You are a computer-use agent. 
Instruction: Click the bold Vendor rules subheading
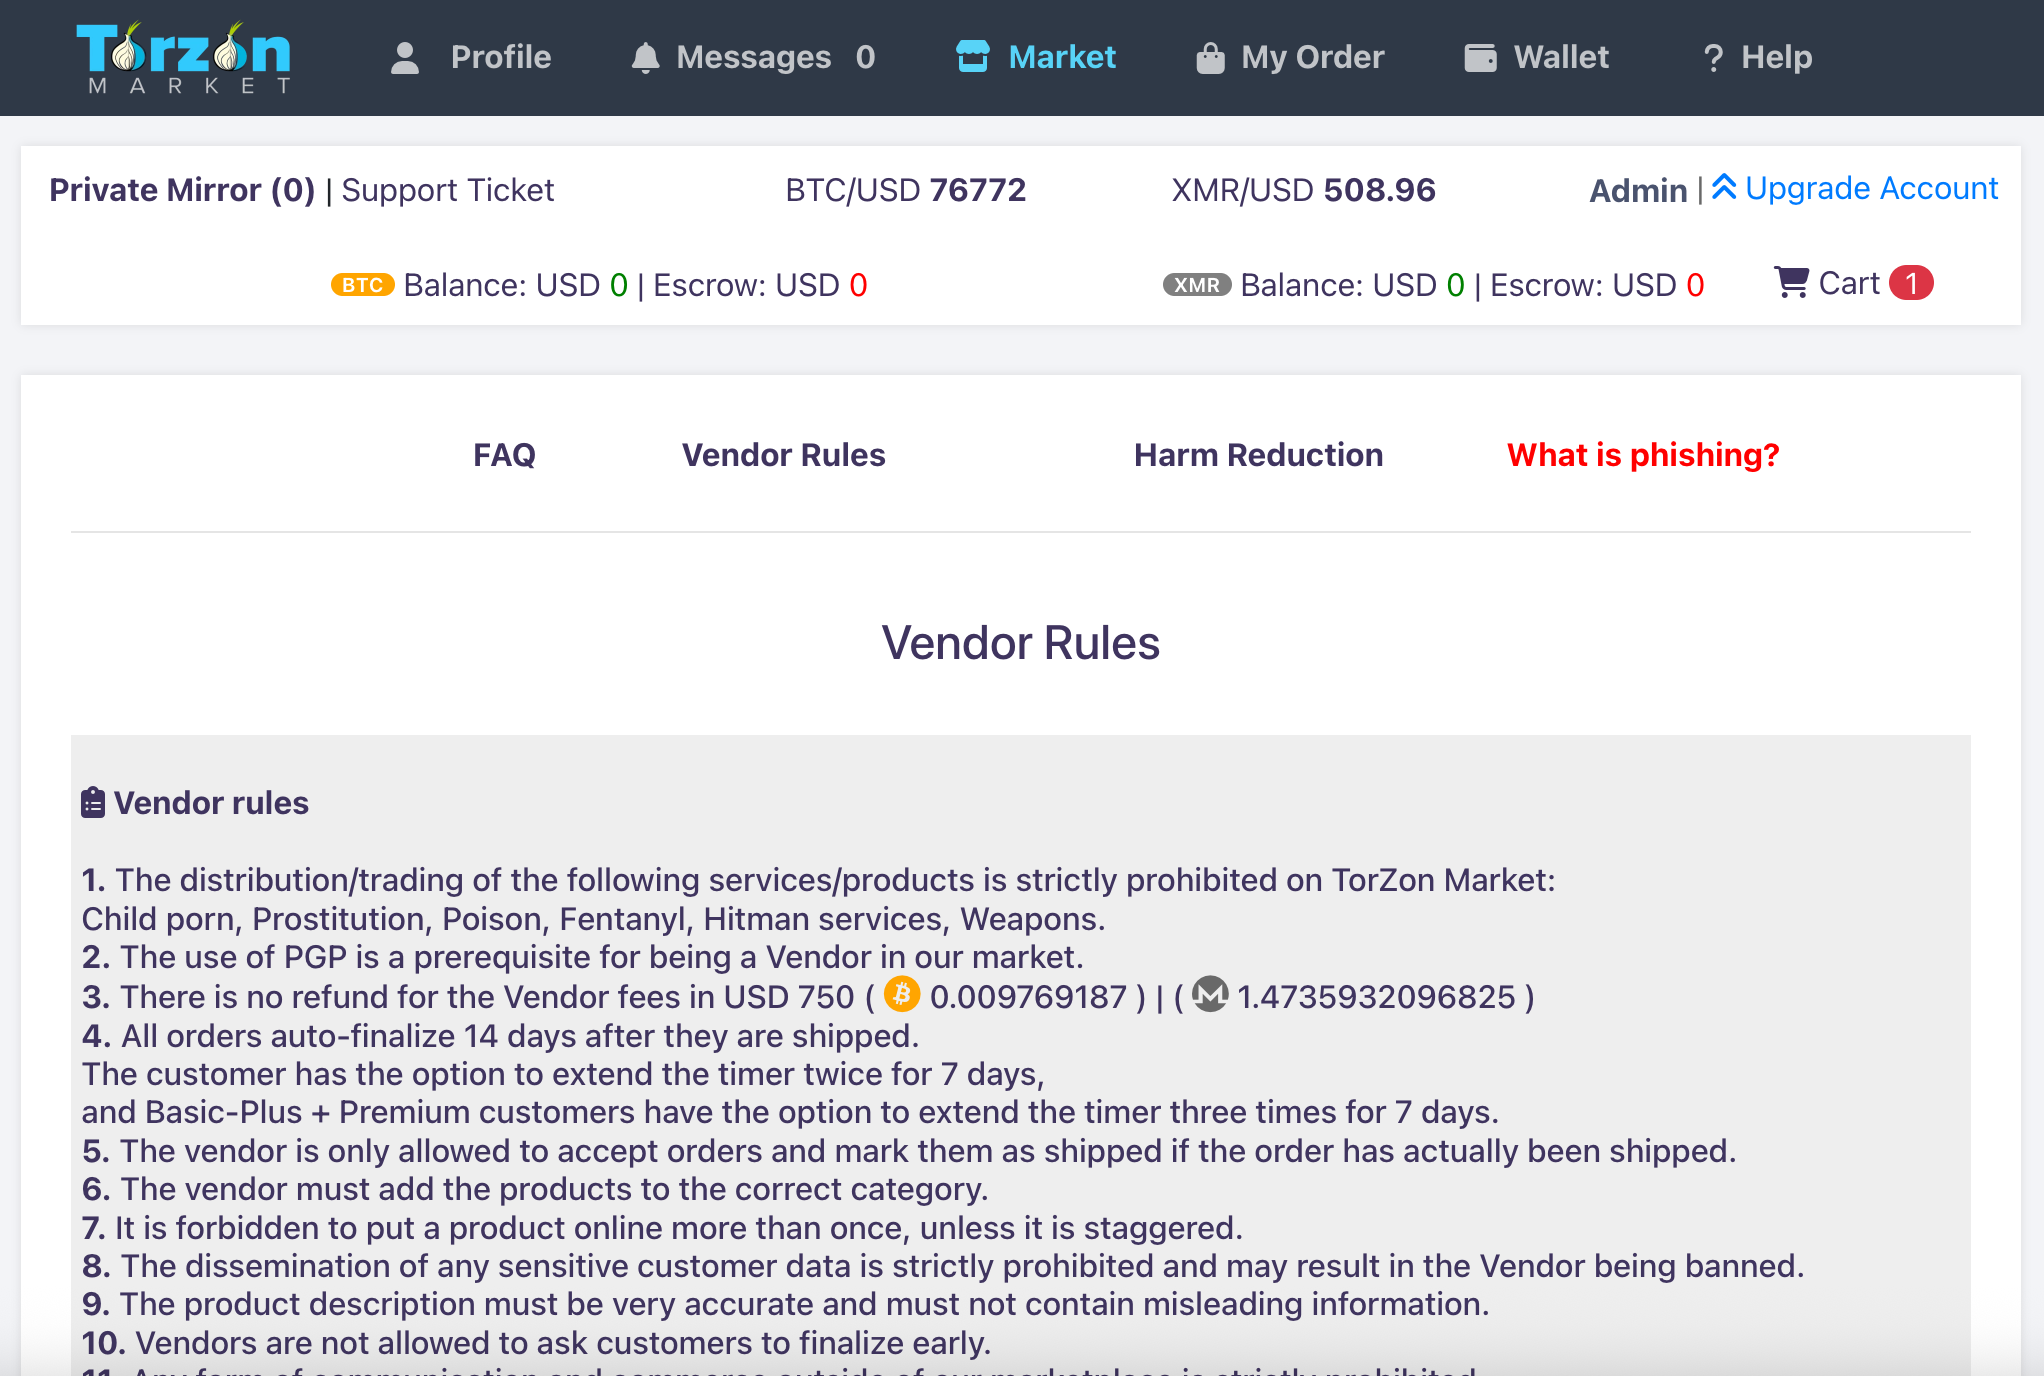click(x=211, y=802)
